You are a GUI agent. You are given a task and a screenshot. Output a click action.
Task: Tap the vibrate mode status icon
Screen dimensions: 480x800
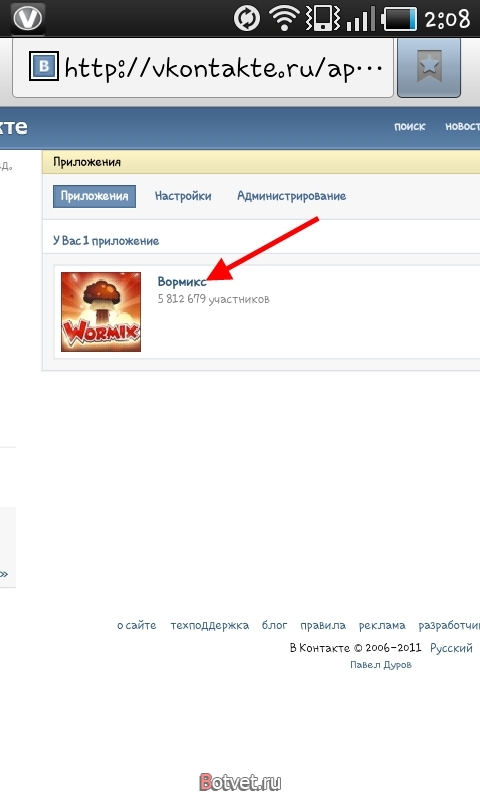322,19
